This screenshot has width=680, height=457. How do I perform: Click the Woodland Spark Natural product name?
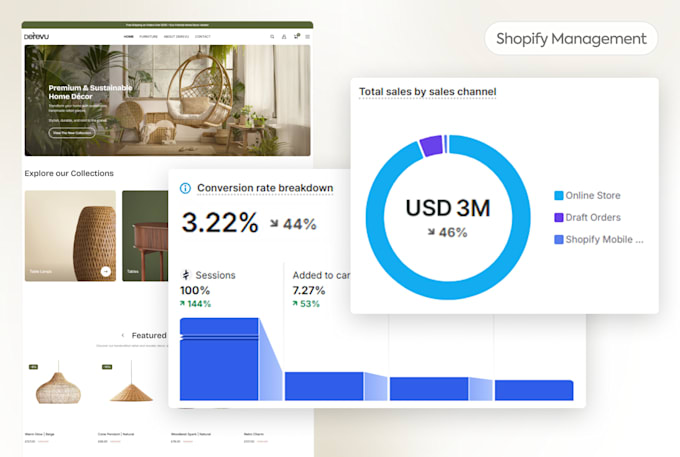[191, 434]
